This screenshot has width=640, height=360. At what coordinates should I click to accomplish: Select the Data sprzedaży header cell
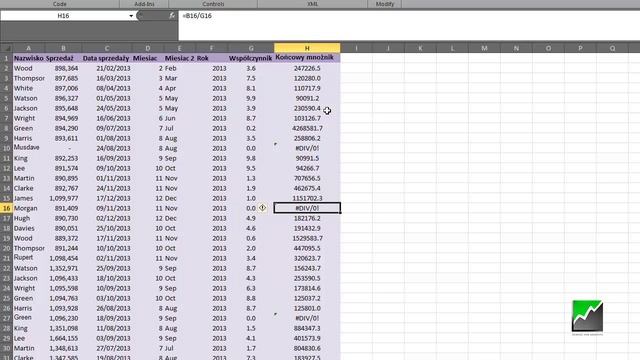[106, 58]
